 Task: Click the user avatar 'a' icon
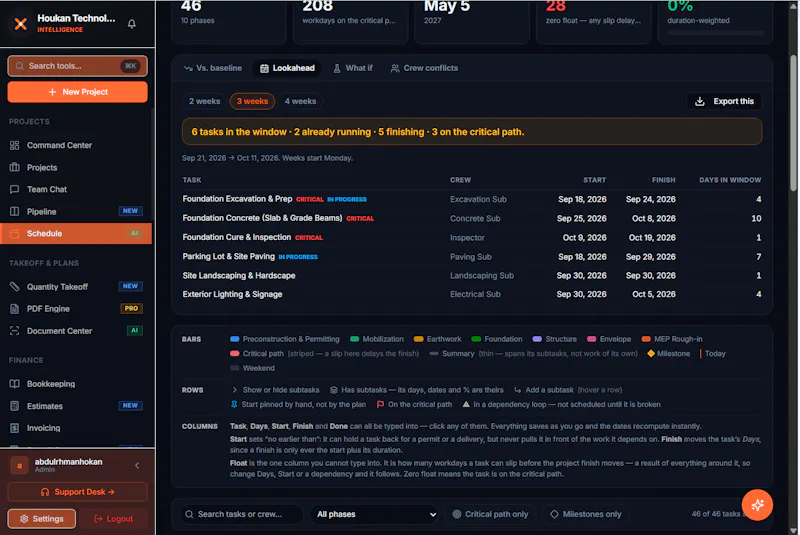click(x=19, y=465)
